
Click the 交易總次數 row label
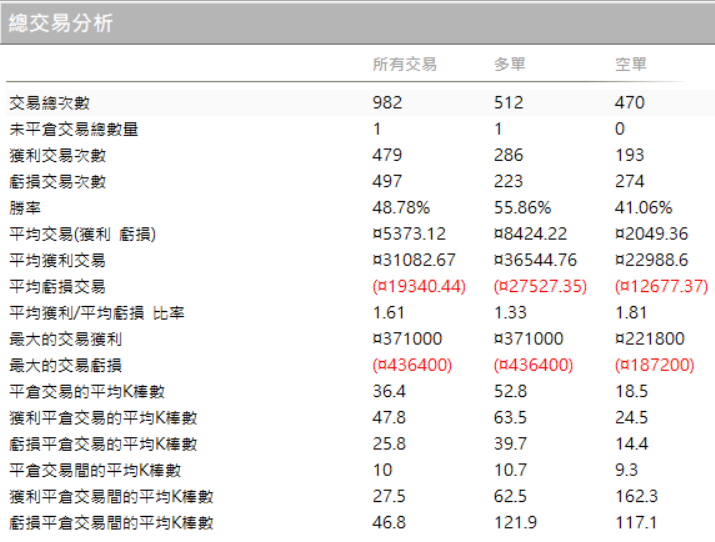tap(50, 103)
